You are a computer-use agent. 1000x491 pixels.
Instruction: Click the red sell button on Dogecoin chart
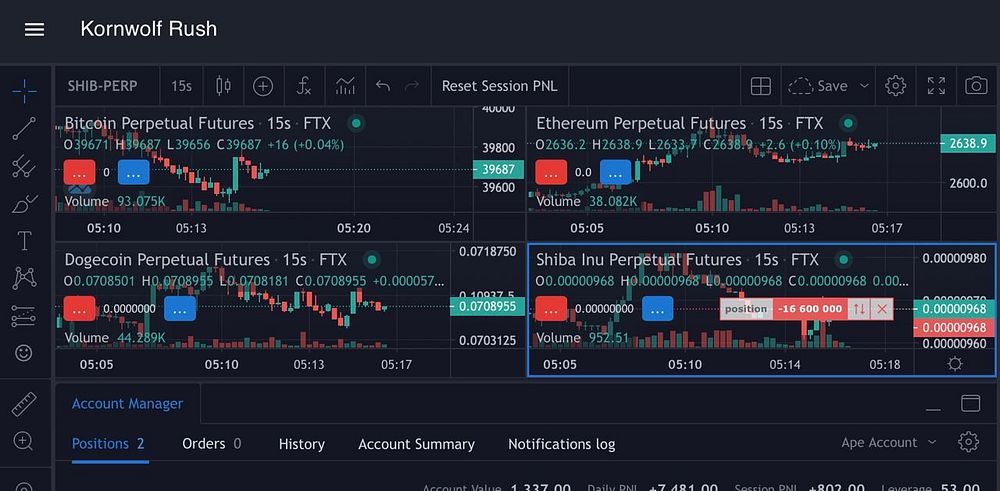(80, 309)
